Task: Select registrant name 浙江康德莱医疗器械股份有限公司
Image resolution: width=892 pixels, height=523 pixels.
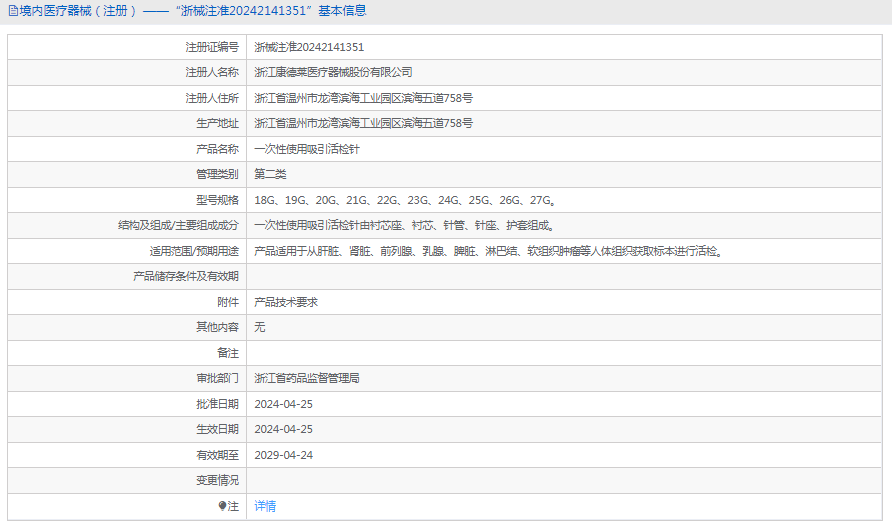Action: pos(333,72)
